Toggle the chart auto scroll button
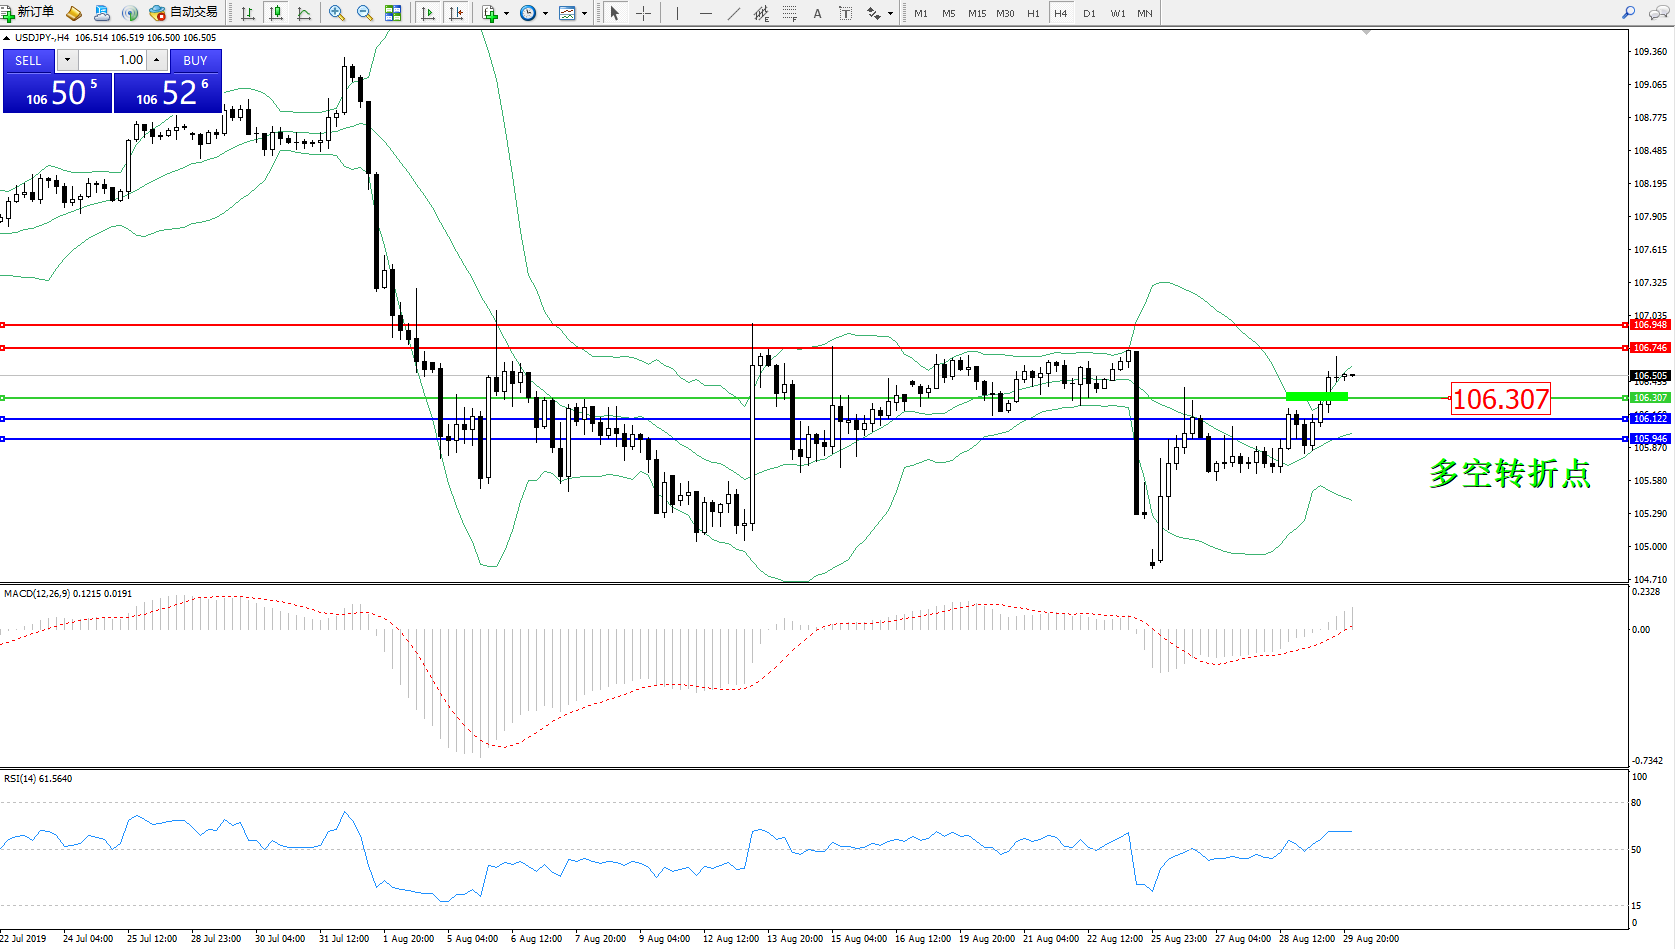This screenshot has height=949, width=1675. point(428,13)
